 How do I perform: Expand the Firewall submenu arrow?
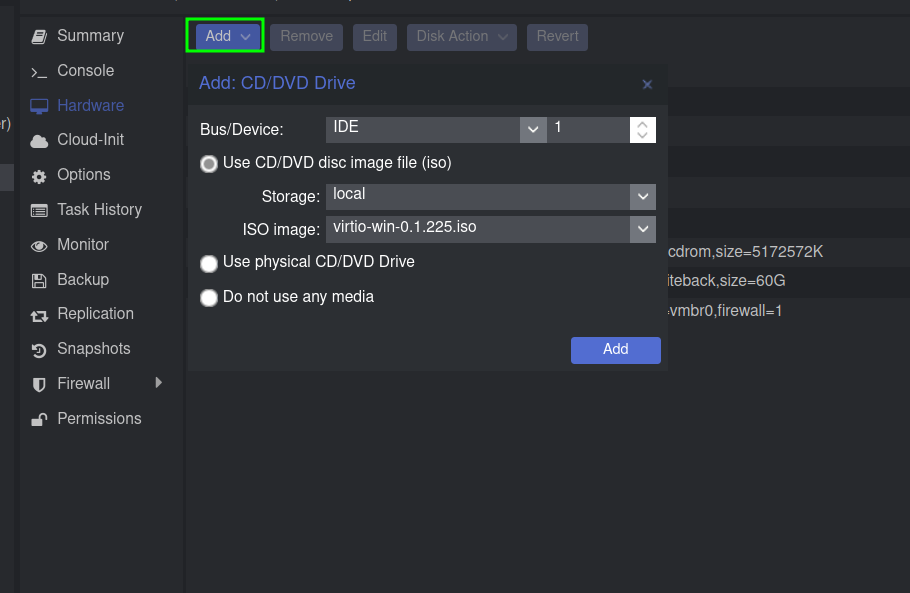[x=158, y=383]
